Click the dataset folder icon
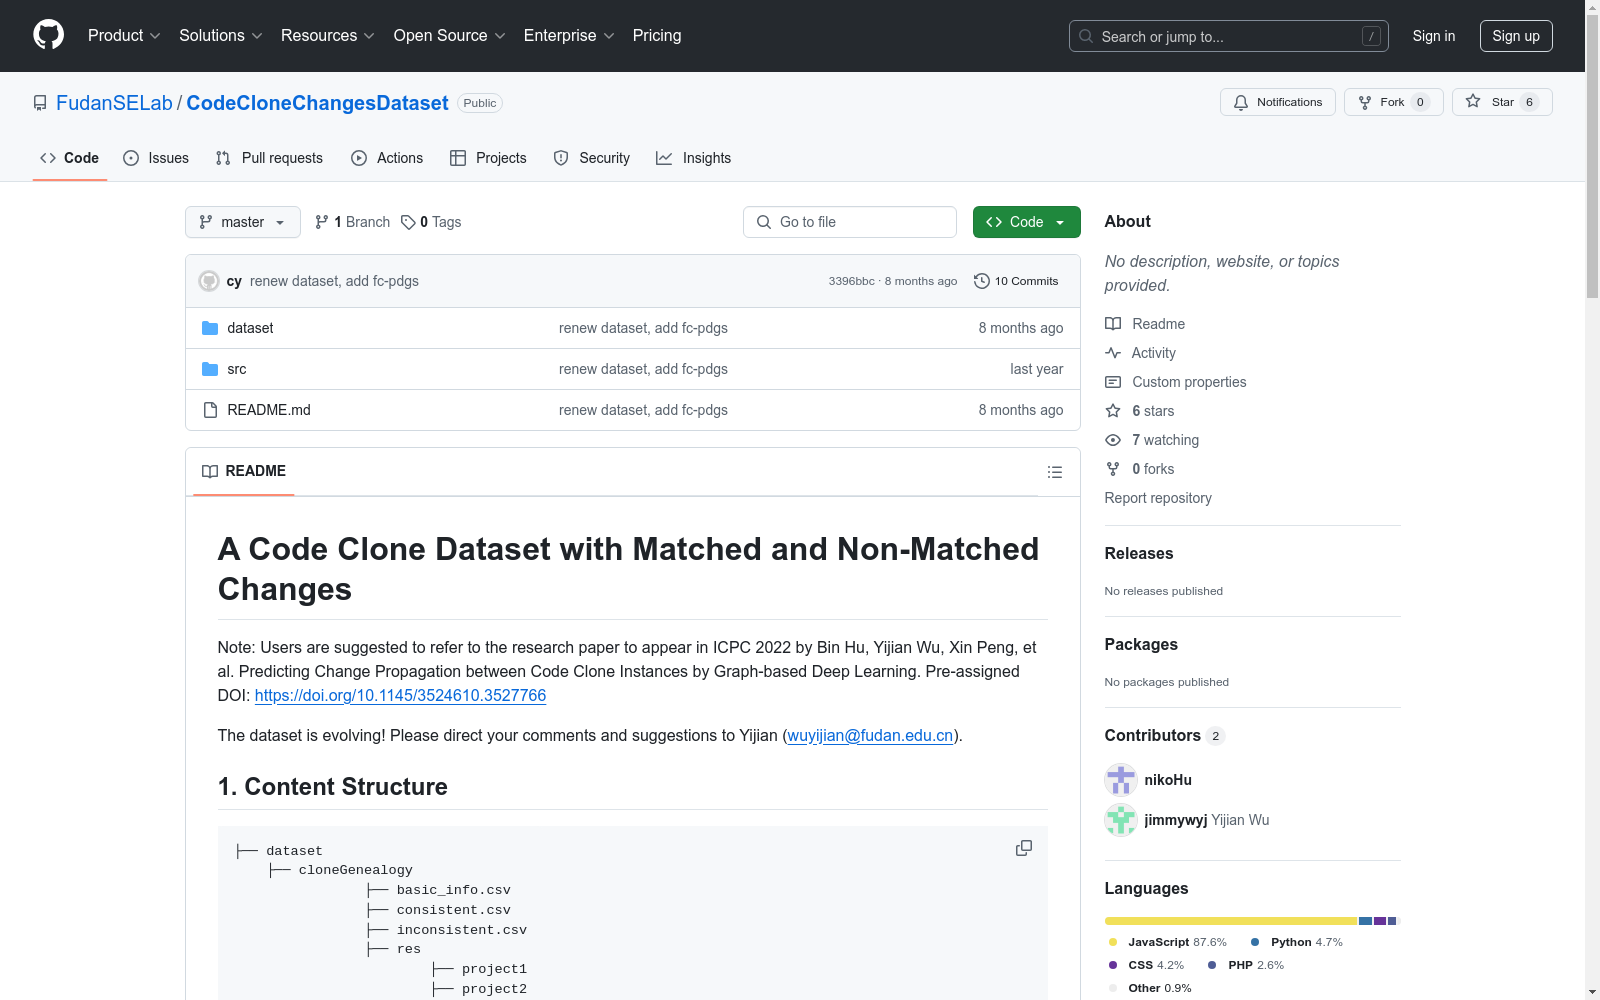The height and width of the screenshot is (1000, 1600). tap(210, 328)
